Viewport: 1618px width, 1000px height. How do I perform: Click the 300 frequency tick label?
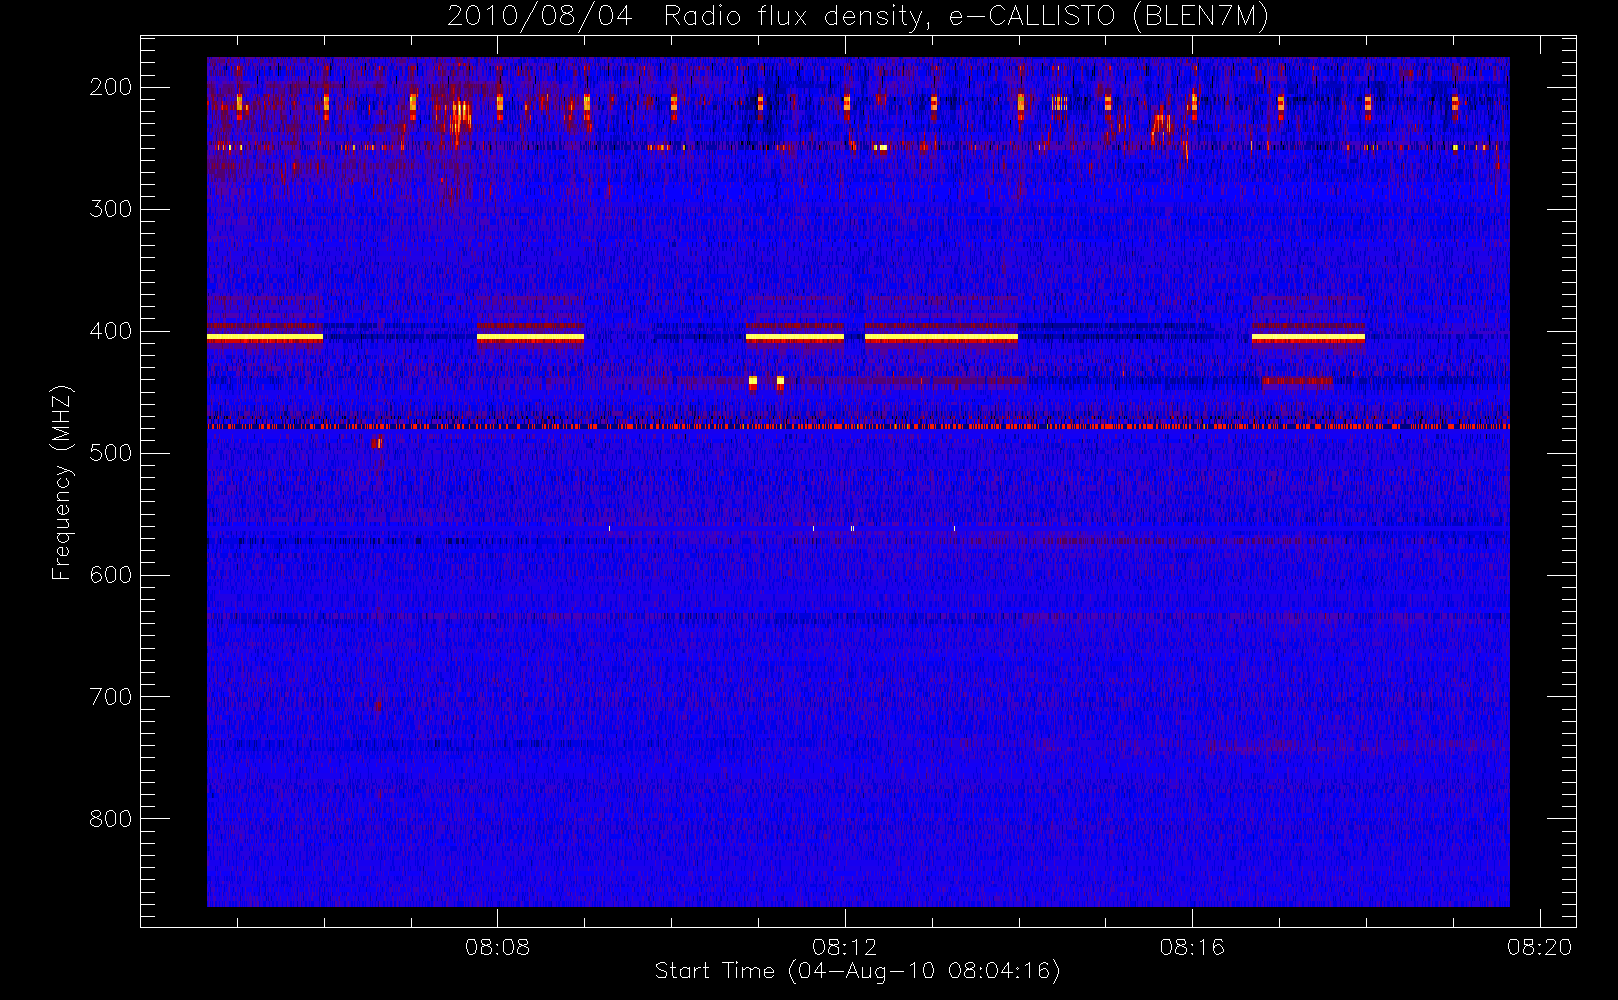110,209
